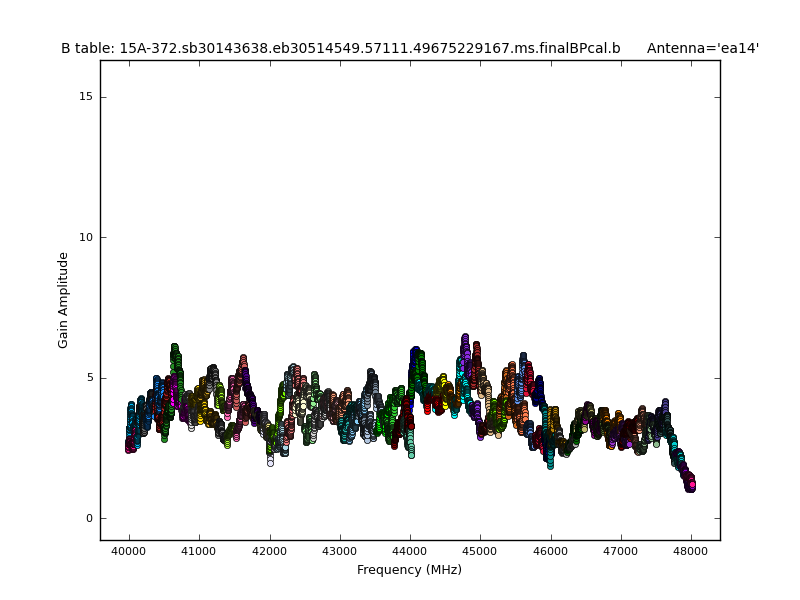This screenshot has width=800, height=600.
Task: Click the 45000 x-axis tick label
Action: tap(479, 551)
